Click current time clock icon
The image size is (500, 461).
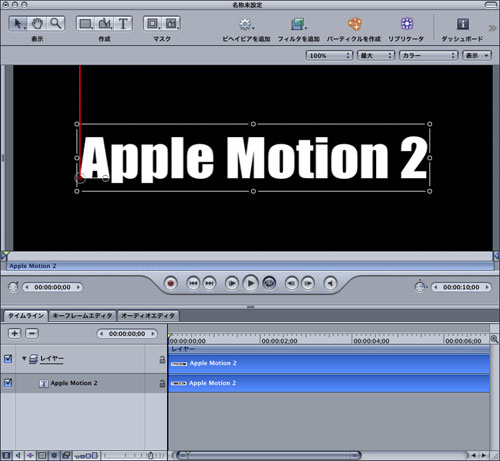13,287
